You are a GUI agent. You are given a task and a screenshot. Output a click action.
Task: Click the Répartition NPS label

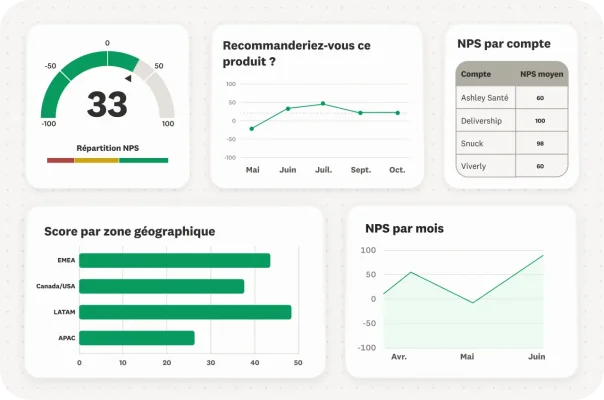coord(107,148)
